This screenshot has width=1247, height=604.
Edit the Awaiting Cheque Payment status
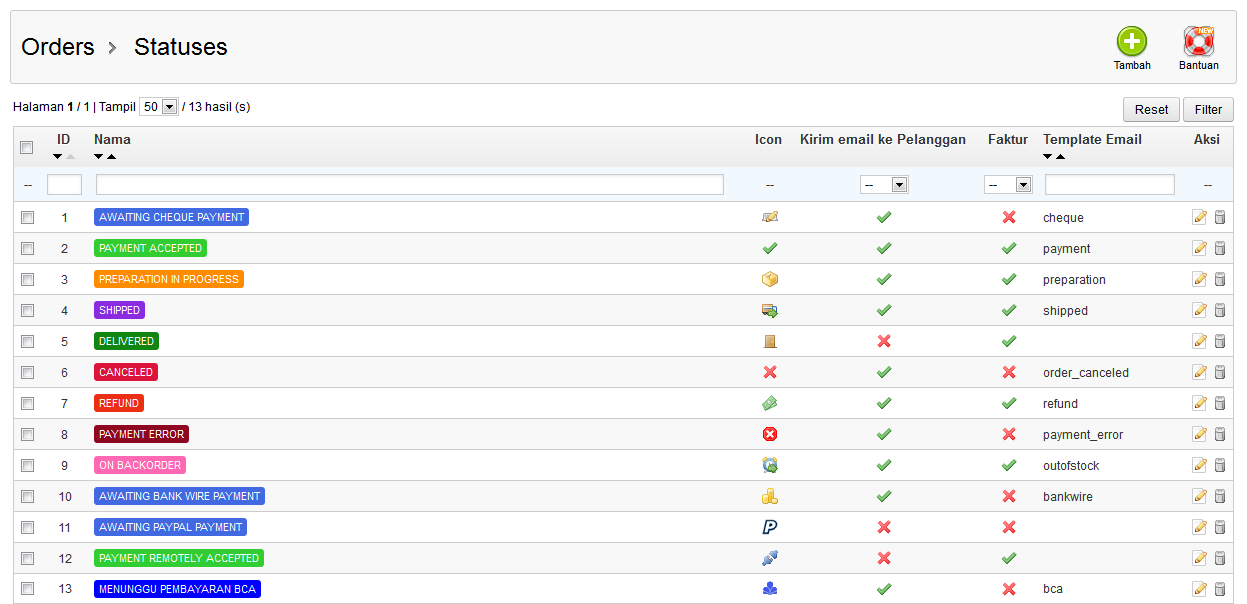(1200, 217)
